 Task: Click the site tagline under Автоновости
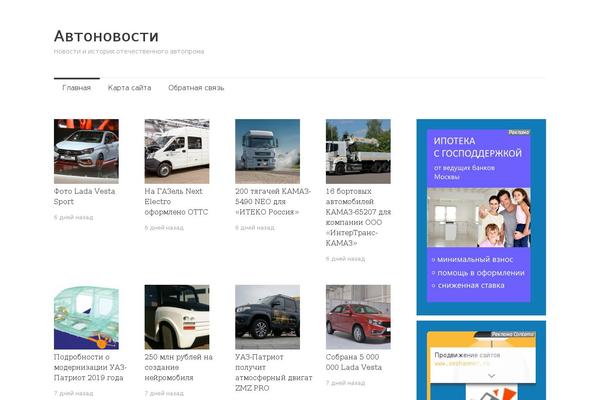[129, 51]
